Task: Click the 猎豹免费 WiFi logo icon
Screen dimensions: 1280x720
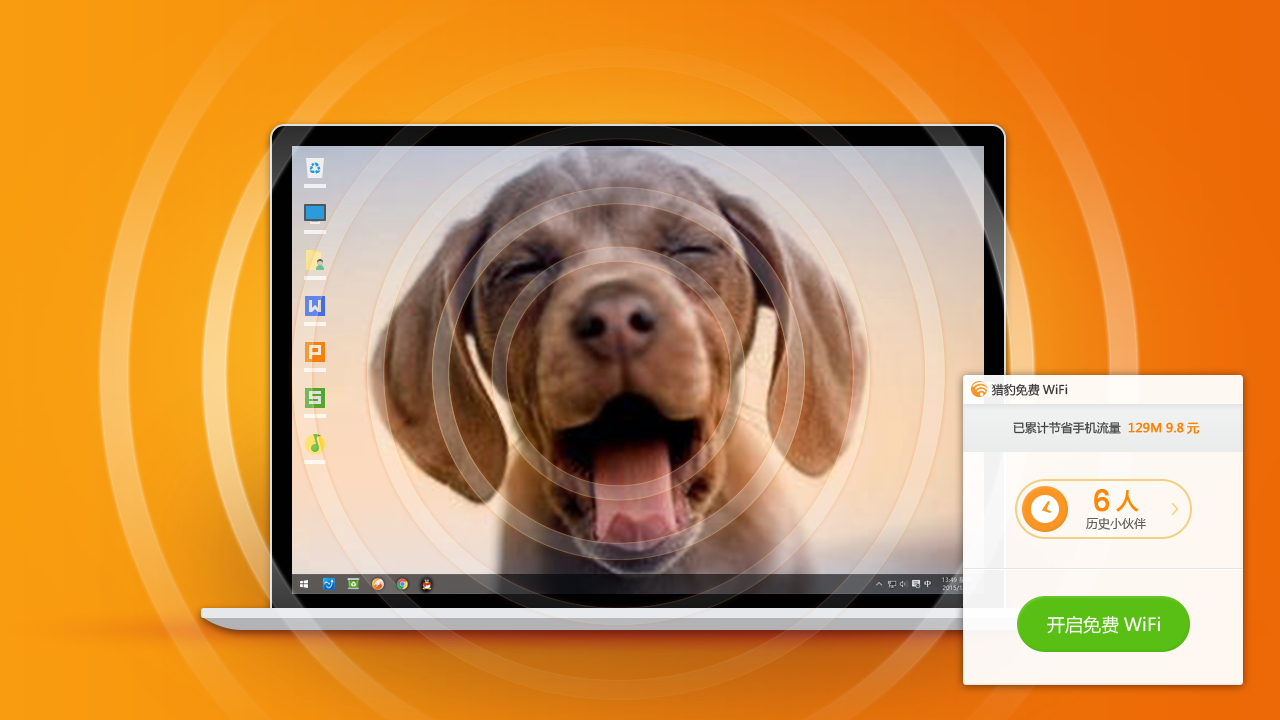Action: pos(978,390)
